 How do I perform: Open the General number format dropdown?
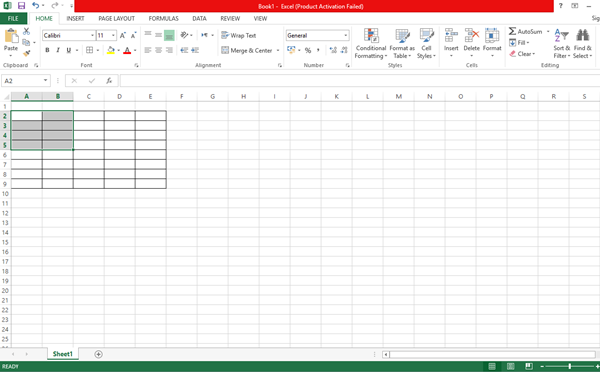pyautogui.click(x=346, y=35)
